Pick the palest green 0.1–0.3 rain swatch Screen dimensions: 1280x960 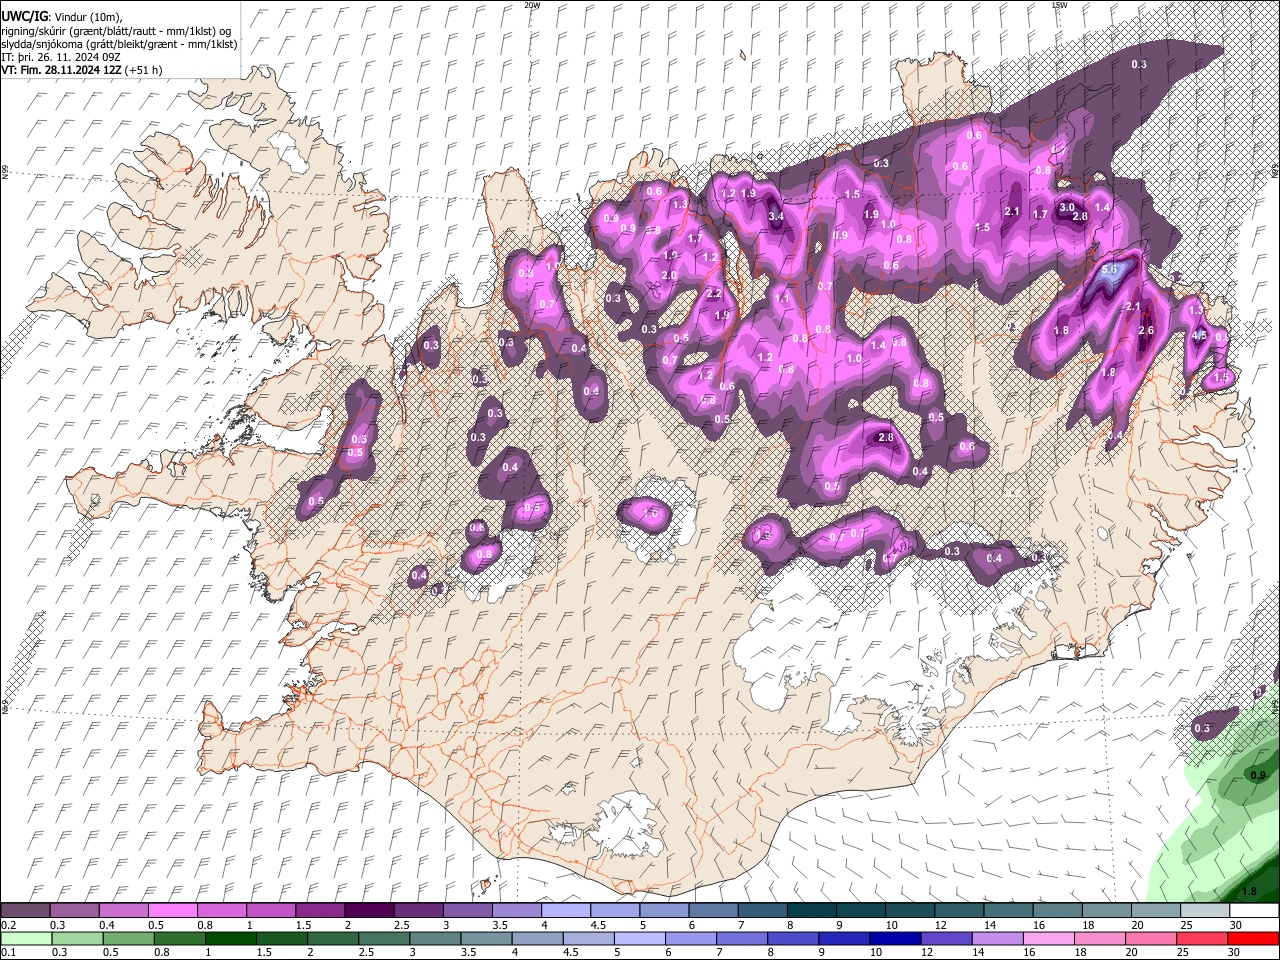[26, 939]
